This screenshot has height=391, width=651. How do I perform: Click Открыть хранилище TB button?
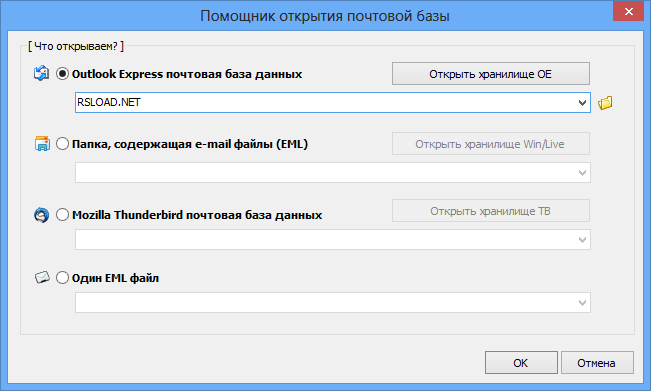(491, 211)
